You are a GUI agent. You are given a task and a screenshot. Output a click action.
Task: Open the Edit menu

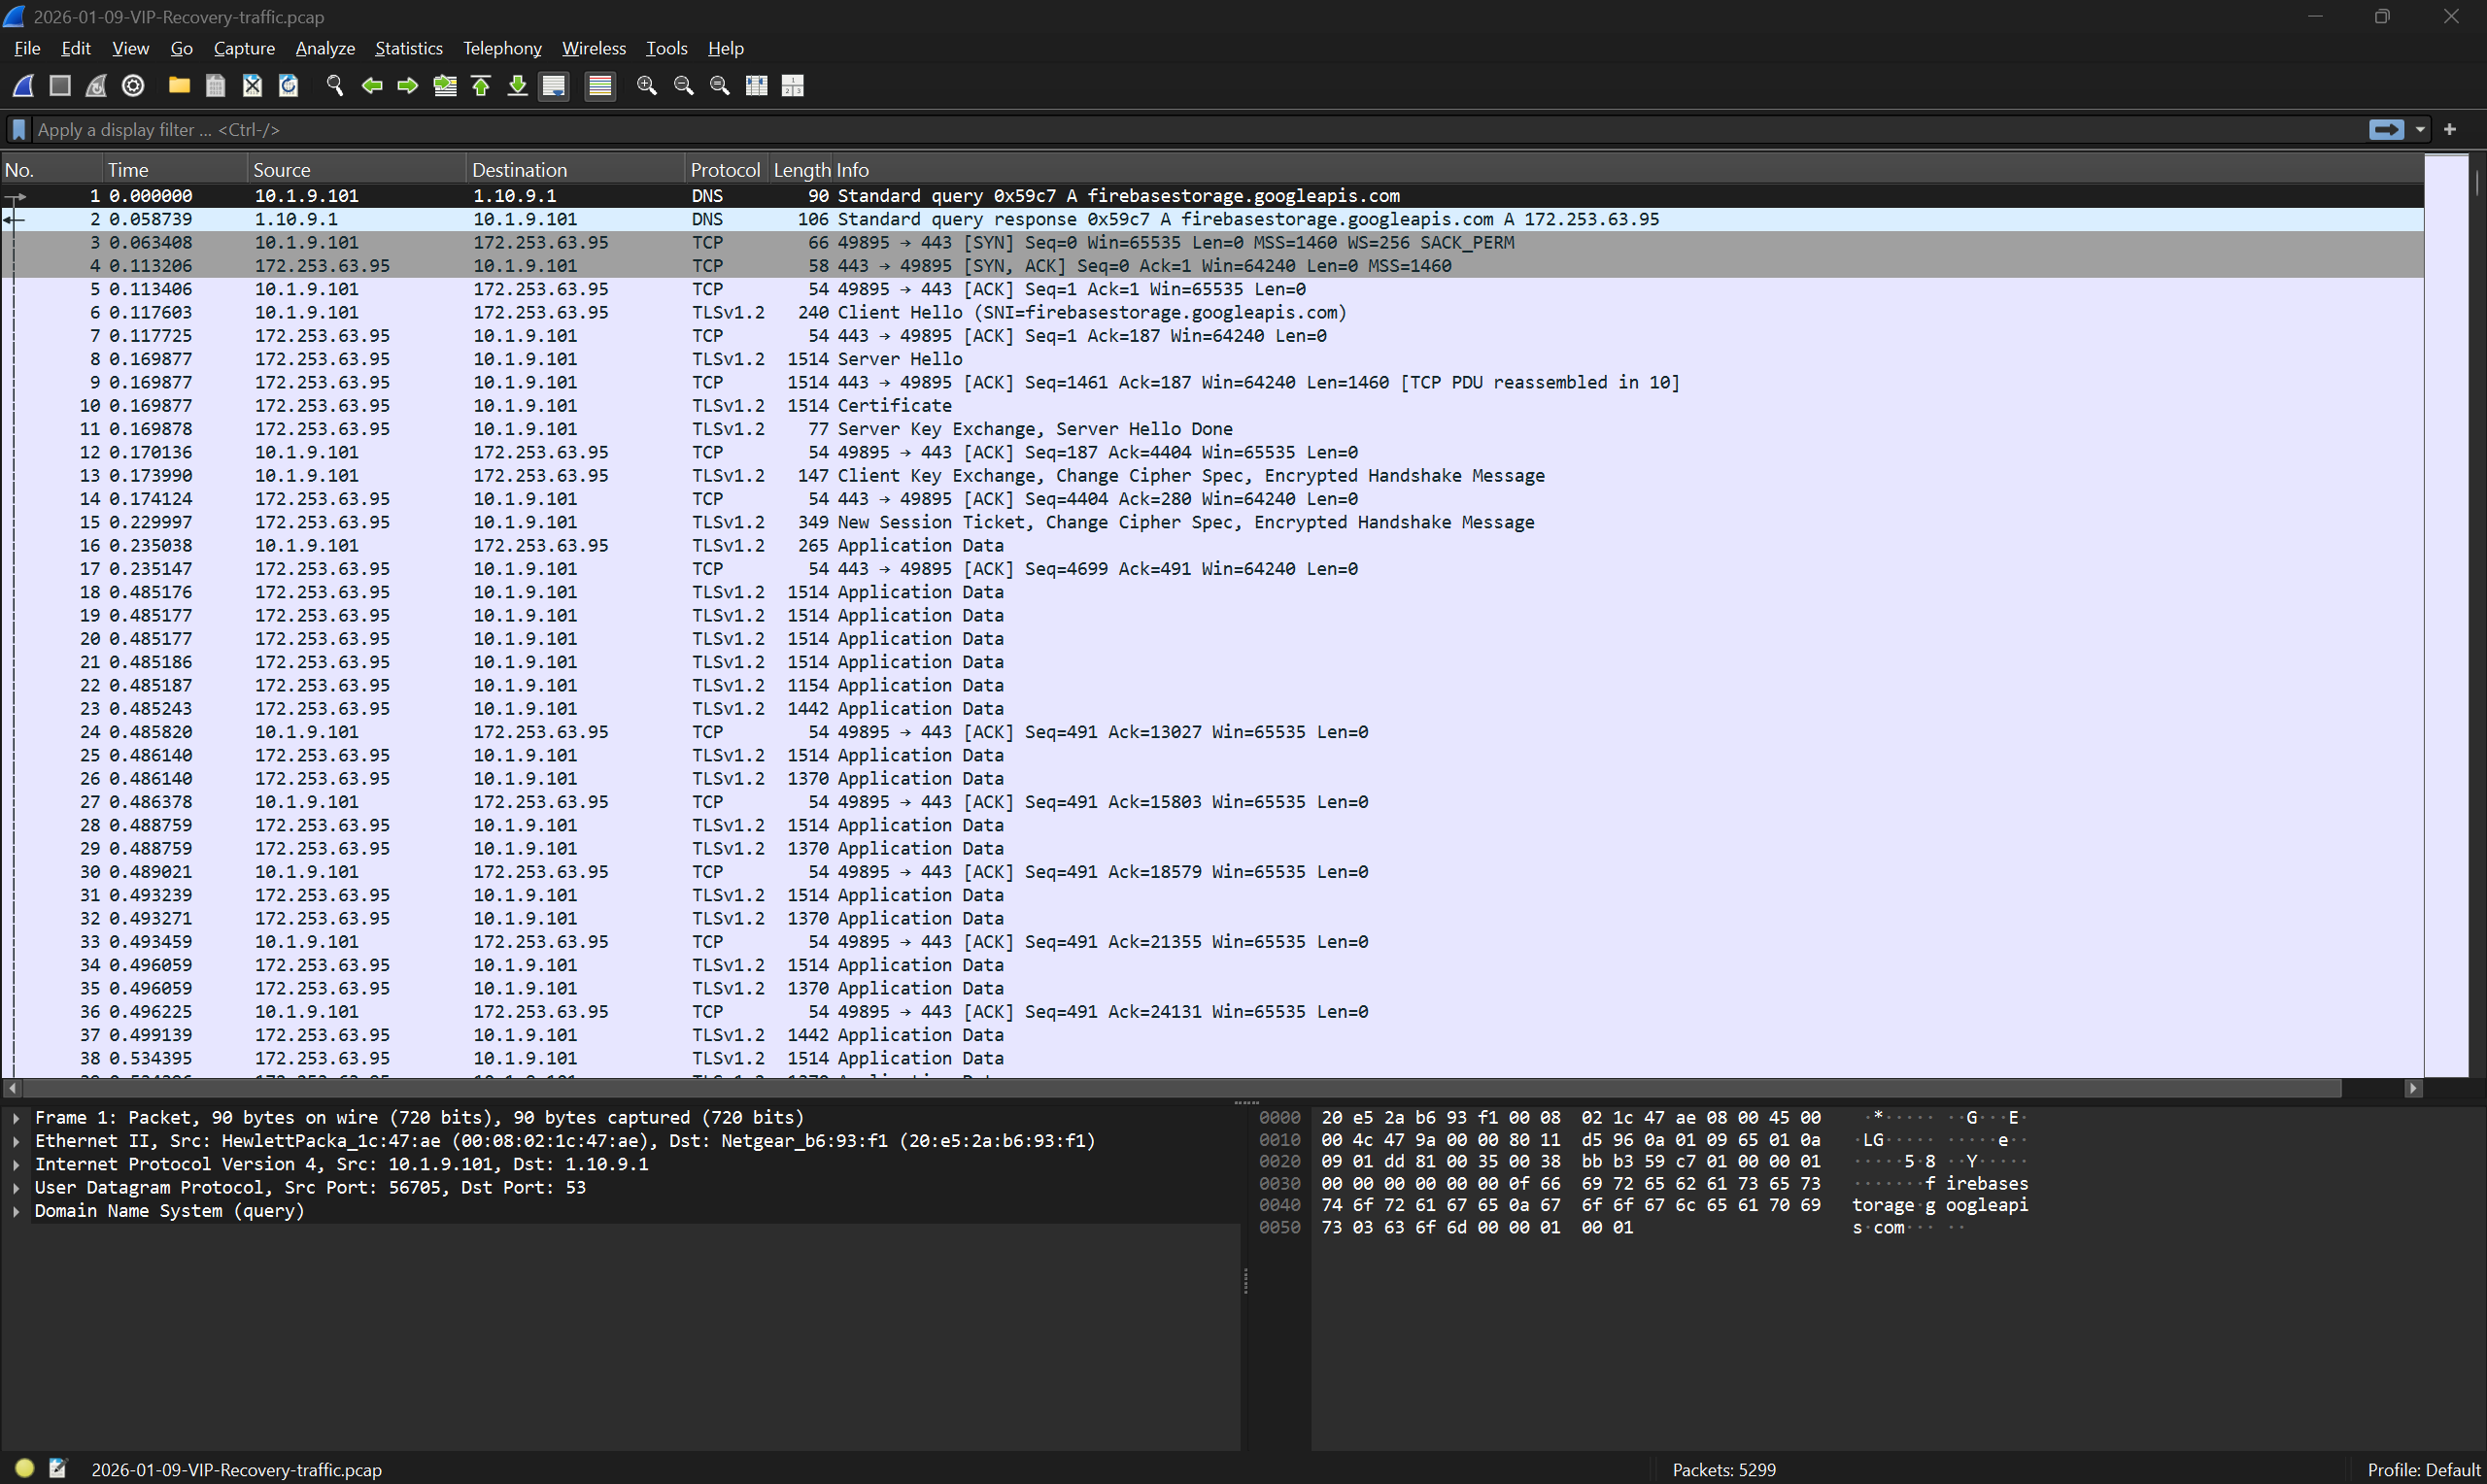click(75, 48)
